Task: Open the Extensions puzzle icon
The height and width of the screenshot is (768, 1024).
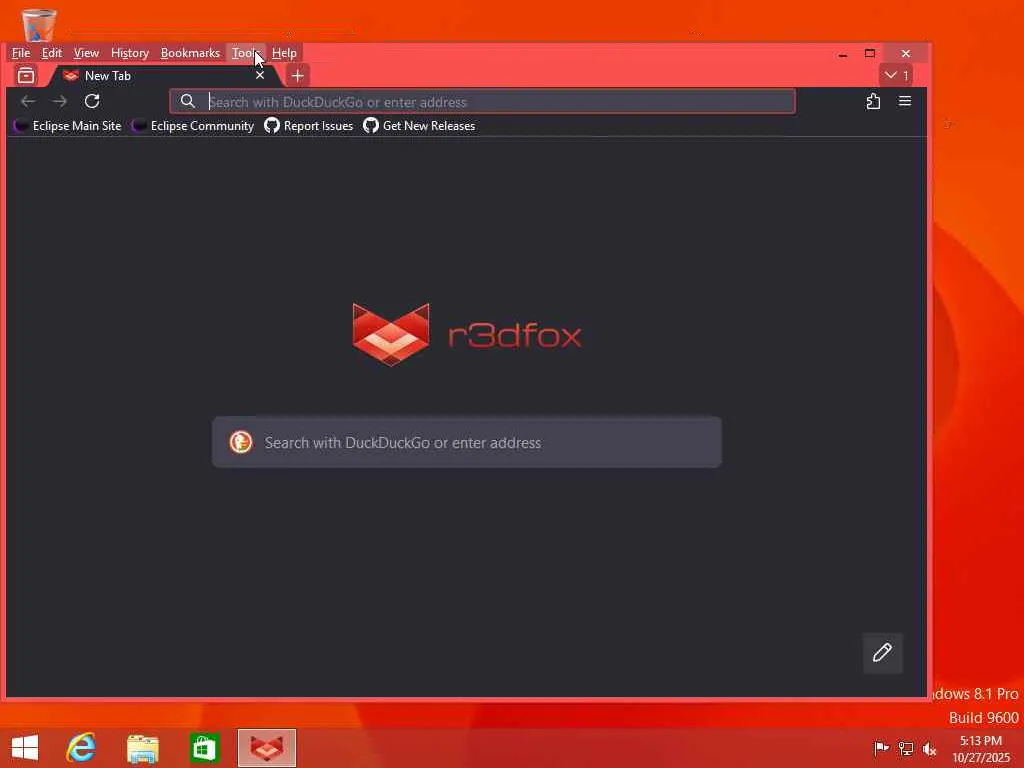Action: coord(873,101)
